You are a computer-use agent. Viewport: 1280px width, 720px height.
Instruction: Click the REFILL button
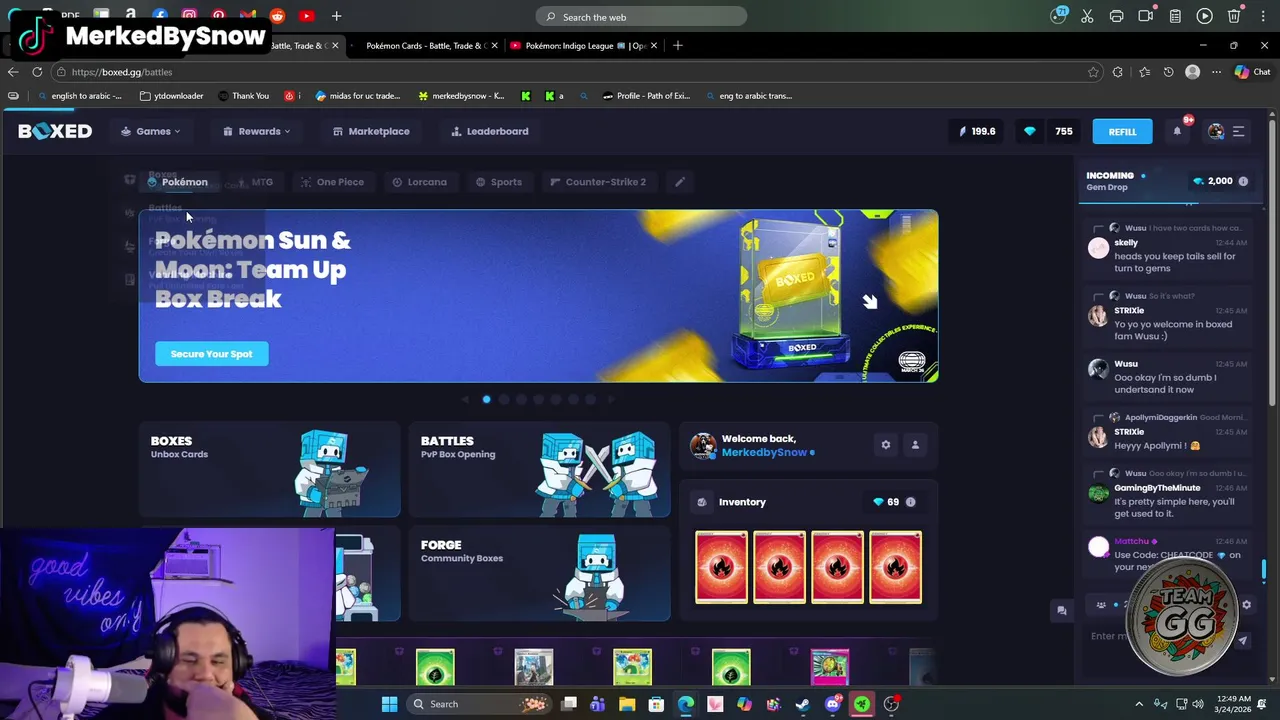click(1122, 131)
